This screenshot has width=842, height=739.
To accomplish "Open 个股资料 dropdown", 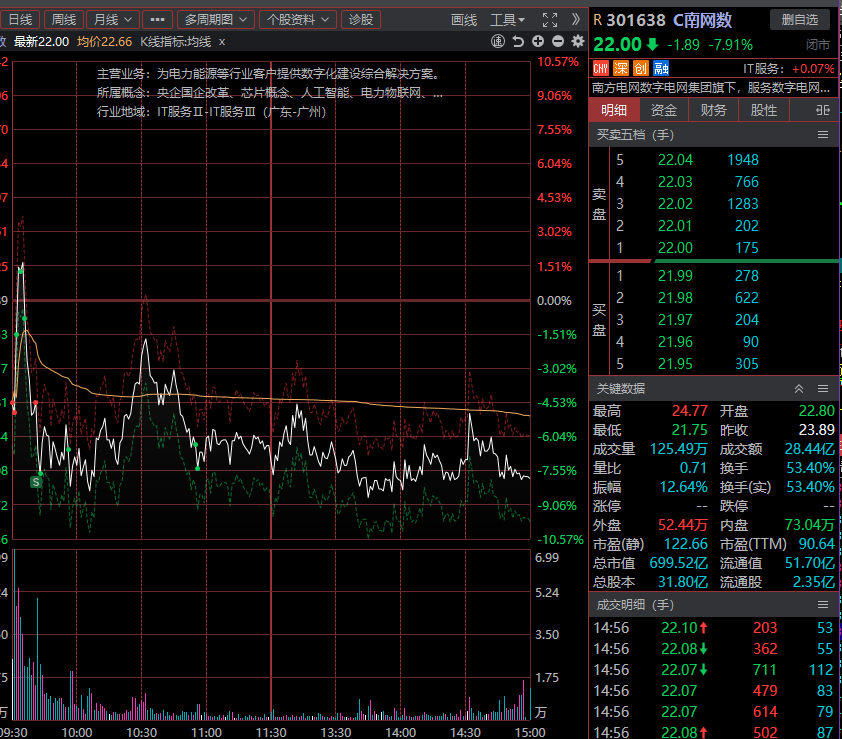I will [298, 20].
